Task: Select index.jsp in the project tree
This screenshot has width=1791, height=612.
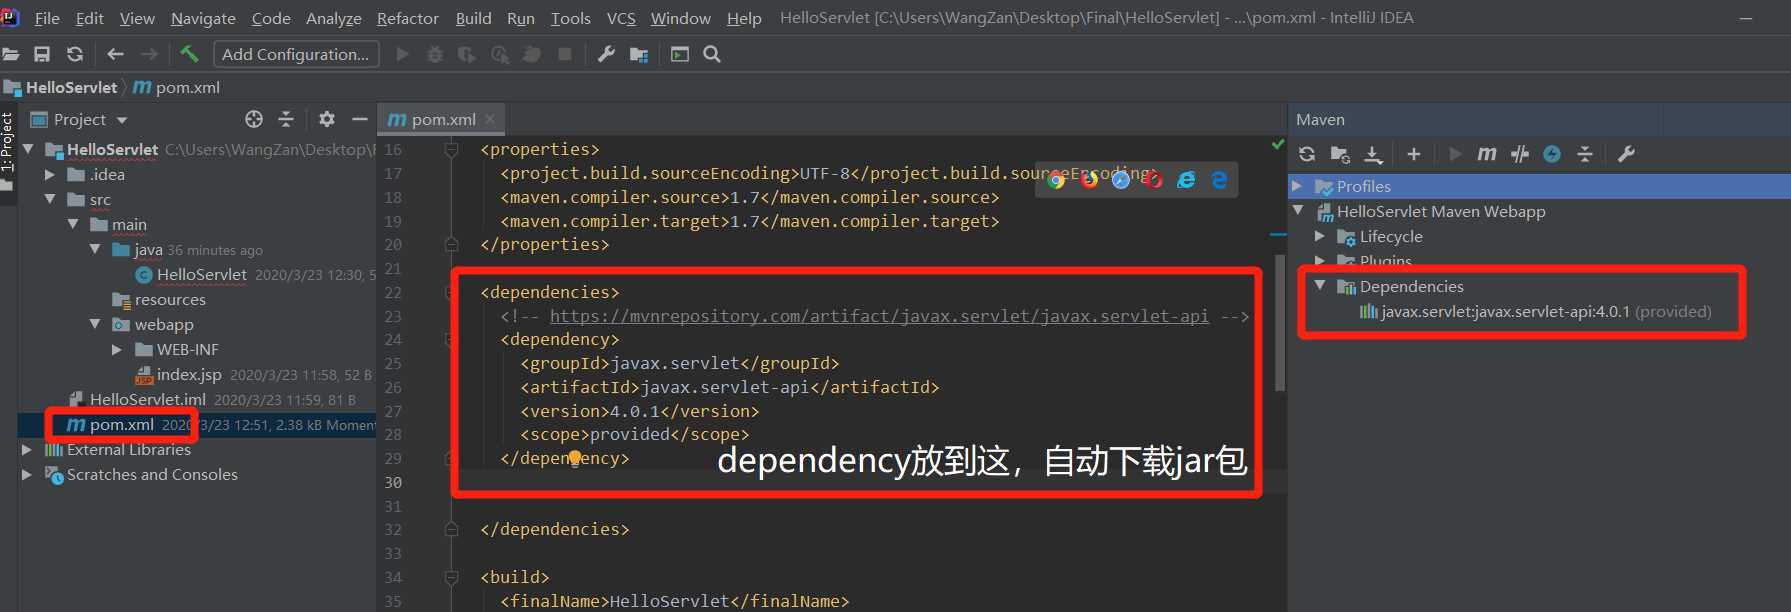Action: point(189,374)
